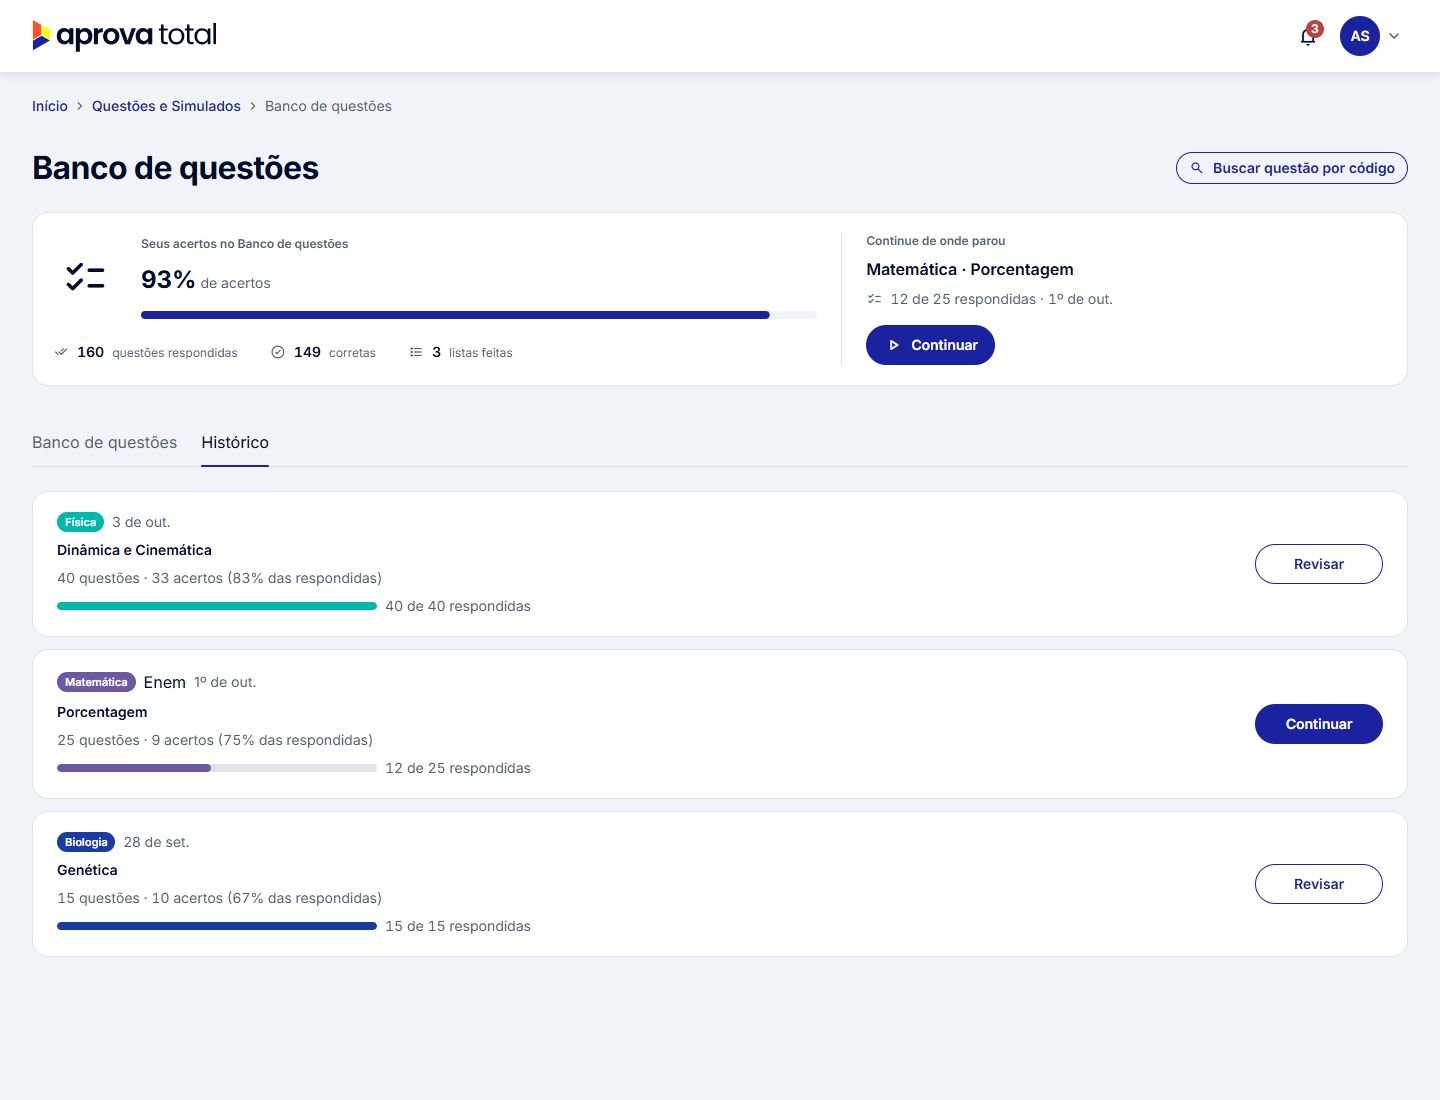
Task: Click Banco de questões breadcrumb text
Action: 328,106
